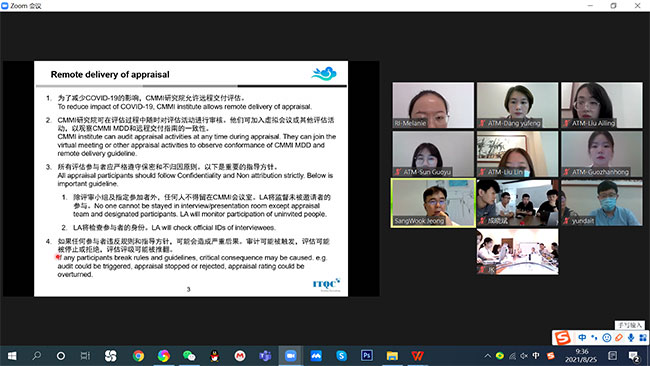
Task: Open the Task View button
Action: (x=85, y=356)
